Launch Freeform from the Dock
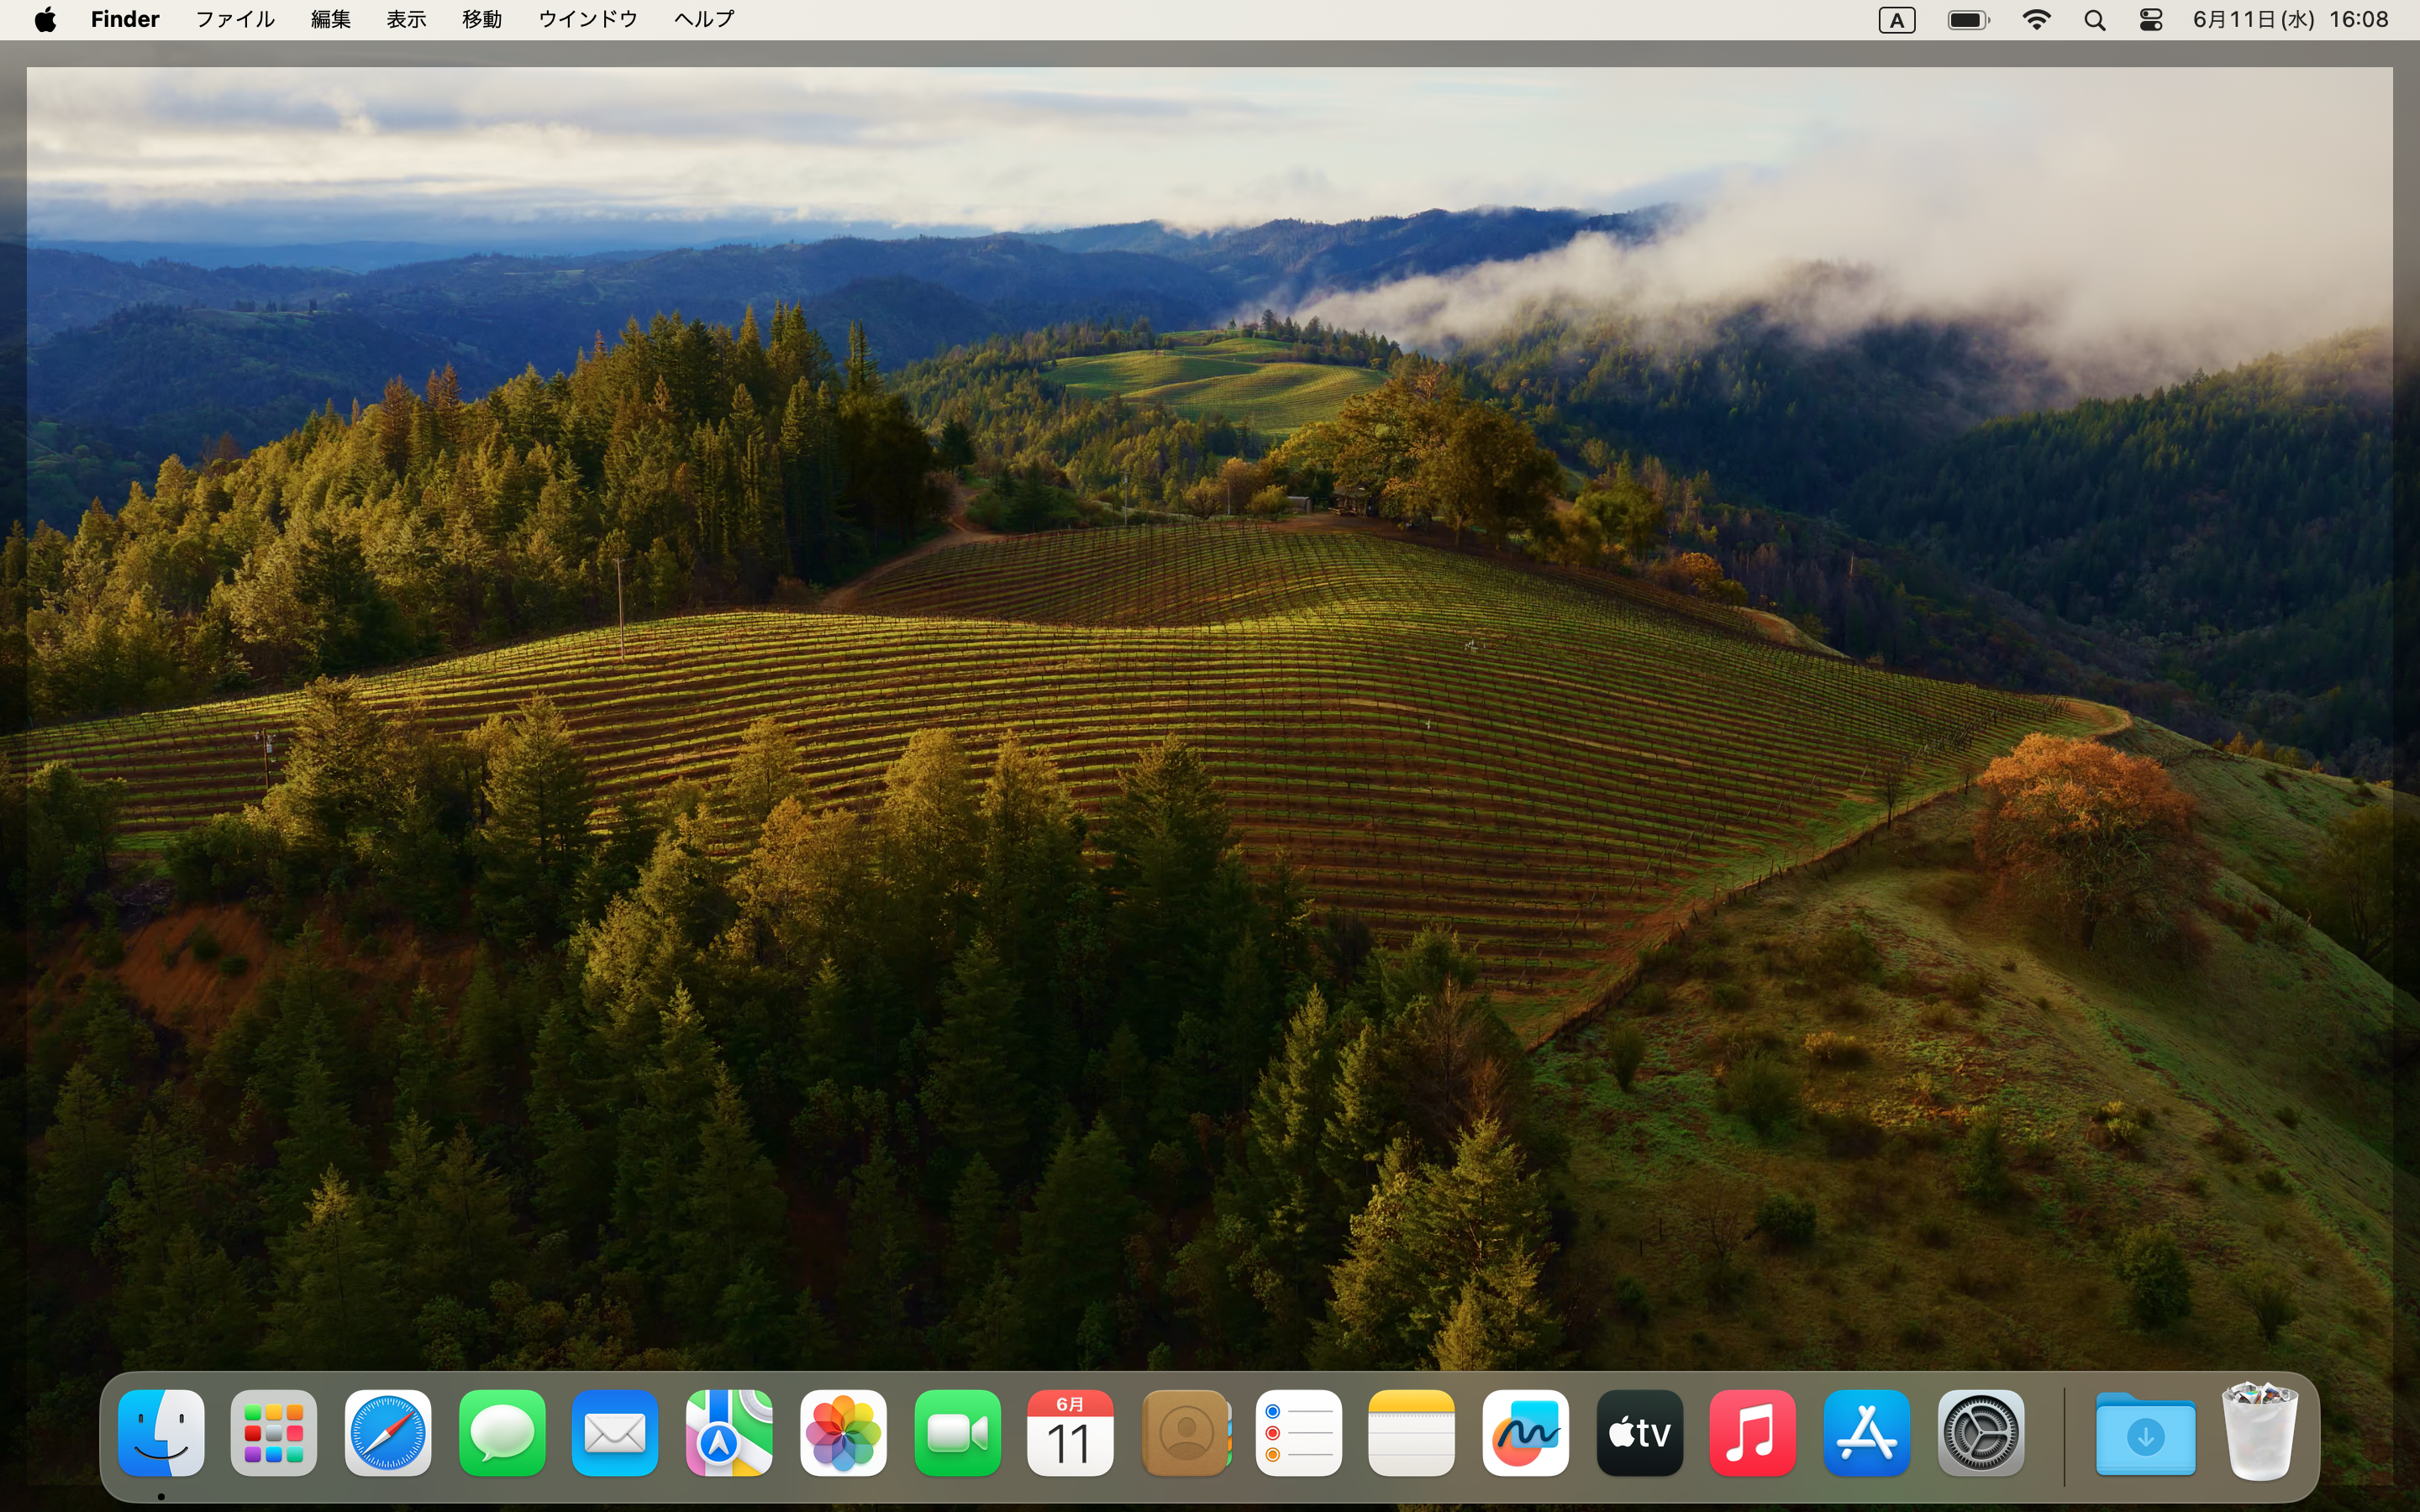This screenshot has width=2420, height=1512. [x=1525, y=1433]
